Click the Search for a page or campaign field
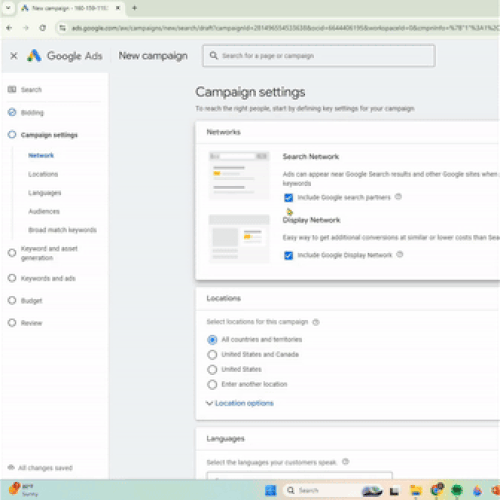This screenshot has height=500, width=500. (x=319, y=56)
